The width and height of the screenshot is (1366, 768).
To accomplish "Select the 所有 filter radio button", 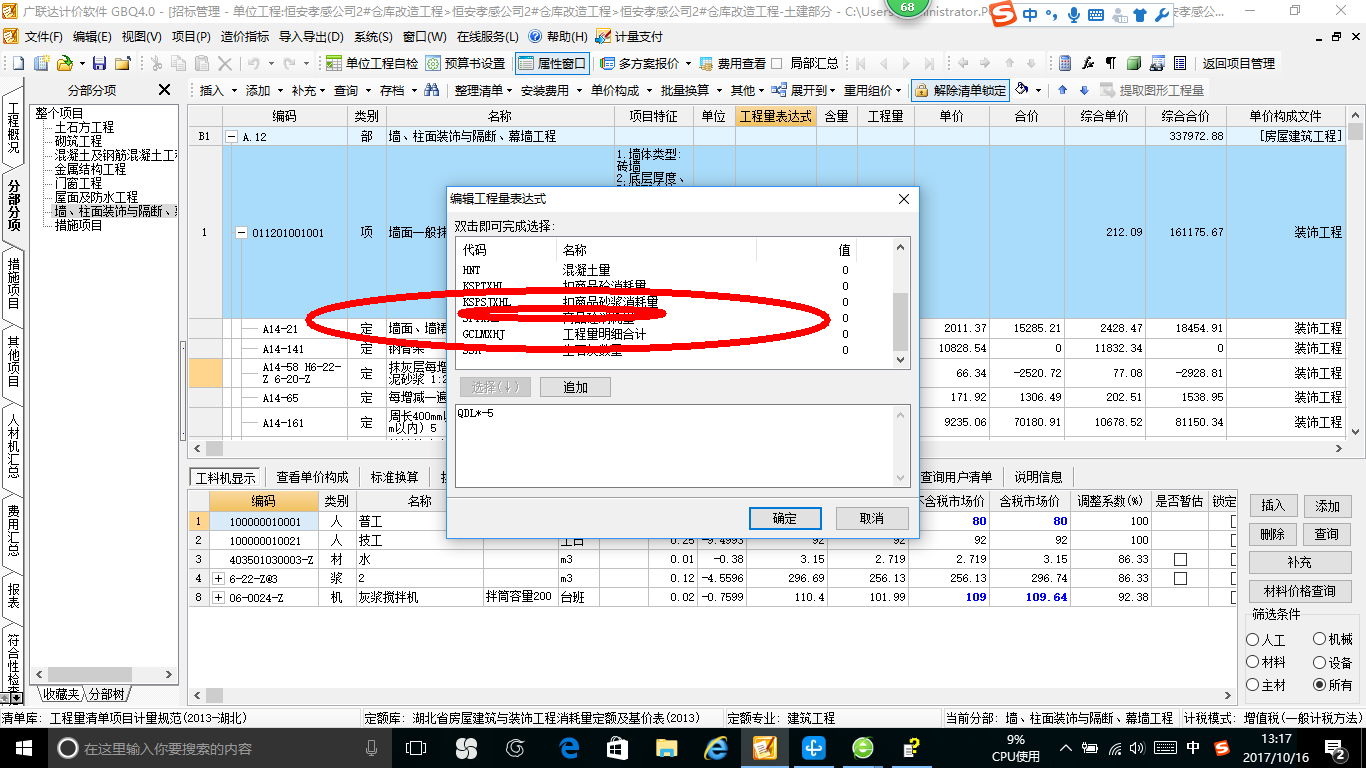I will coord(1319,685).
